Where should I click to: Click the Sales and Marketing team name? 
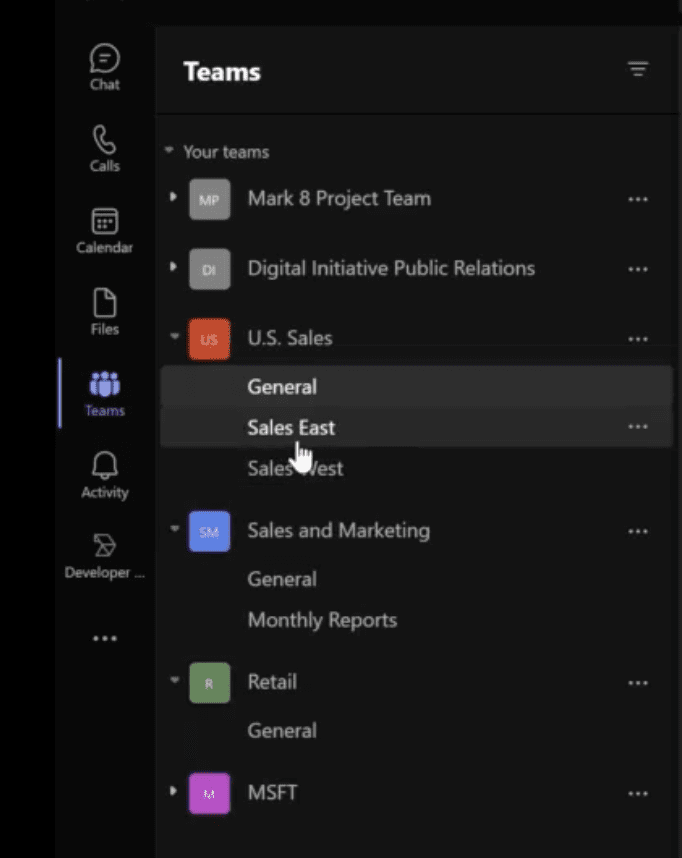click(x=339, y=531)
